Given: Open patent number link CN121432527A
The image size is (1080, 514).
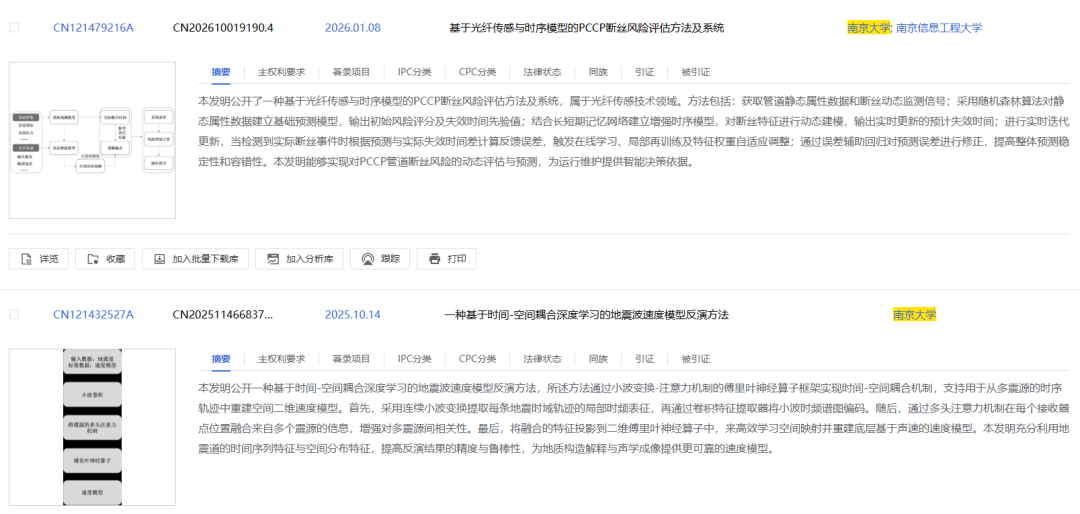Looking at the screenshot, I should (x=93, y=314).
